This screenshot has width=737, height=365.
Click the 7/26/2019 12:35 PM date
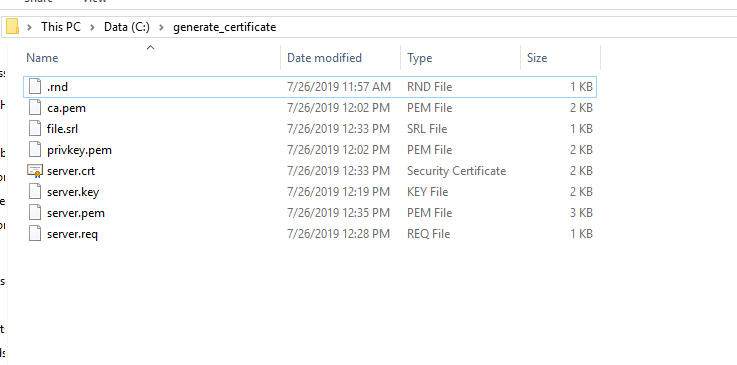338,213
